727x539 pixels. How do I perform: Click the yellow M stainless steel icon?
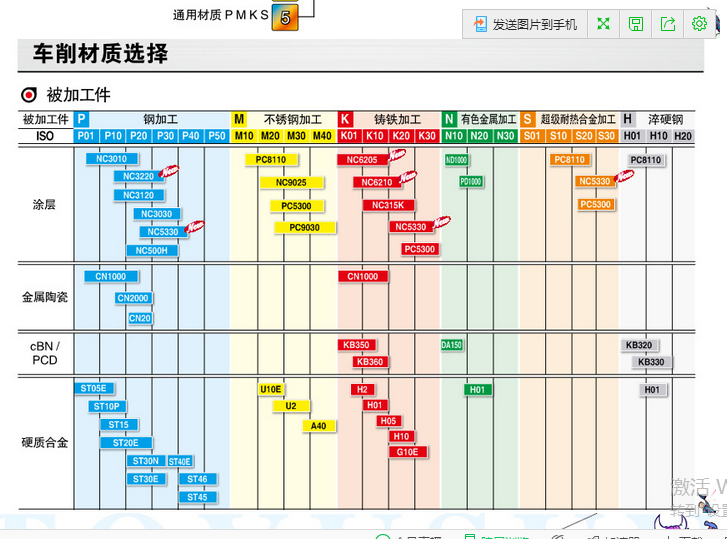pos(239,119)
